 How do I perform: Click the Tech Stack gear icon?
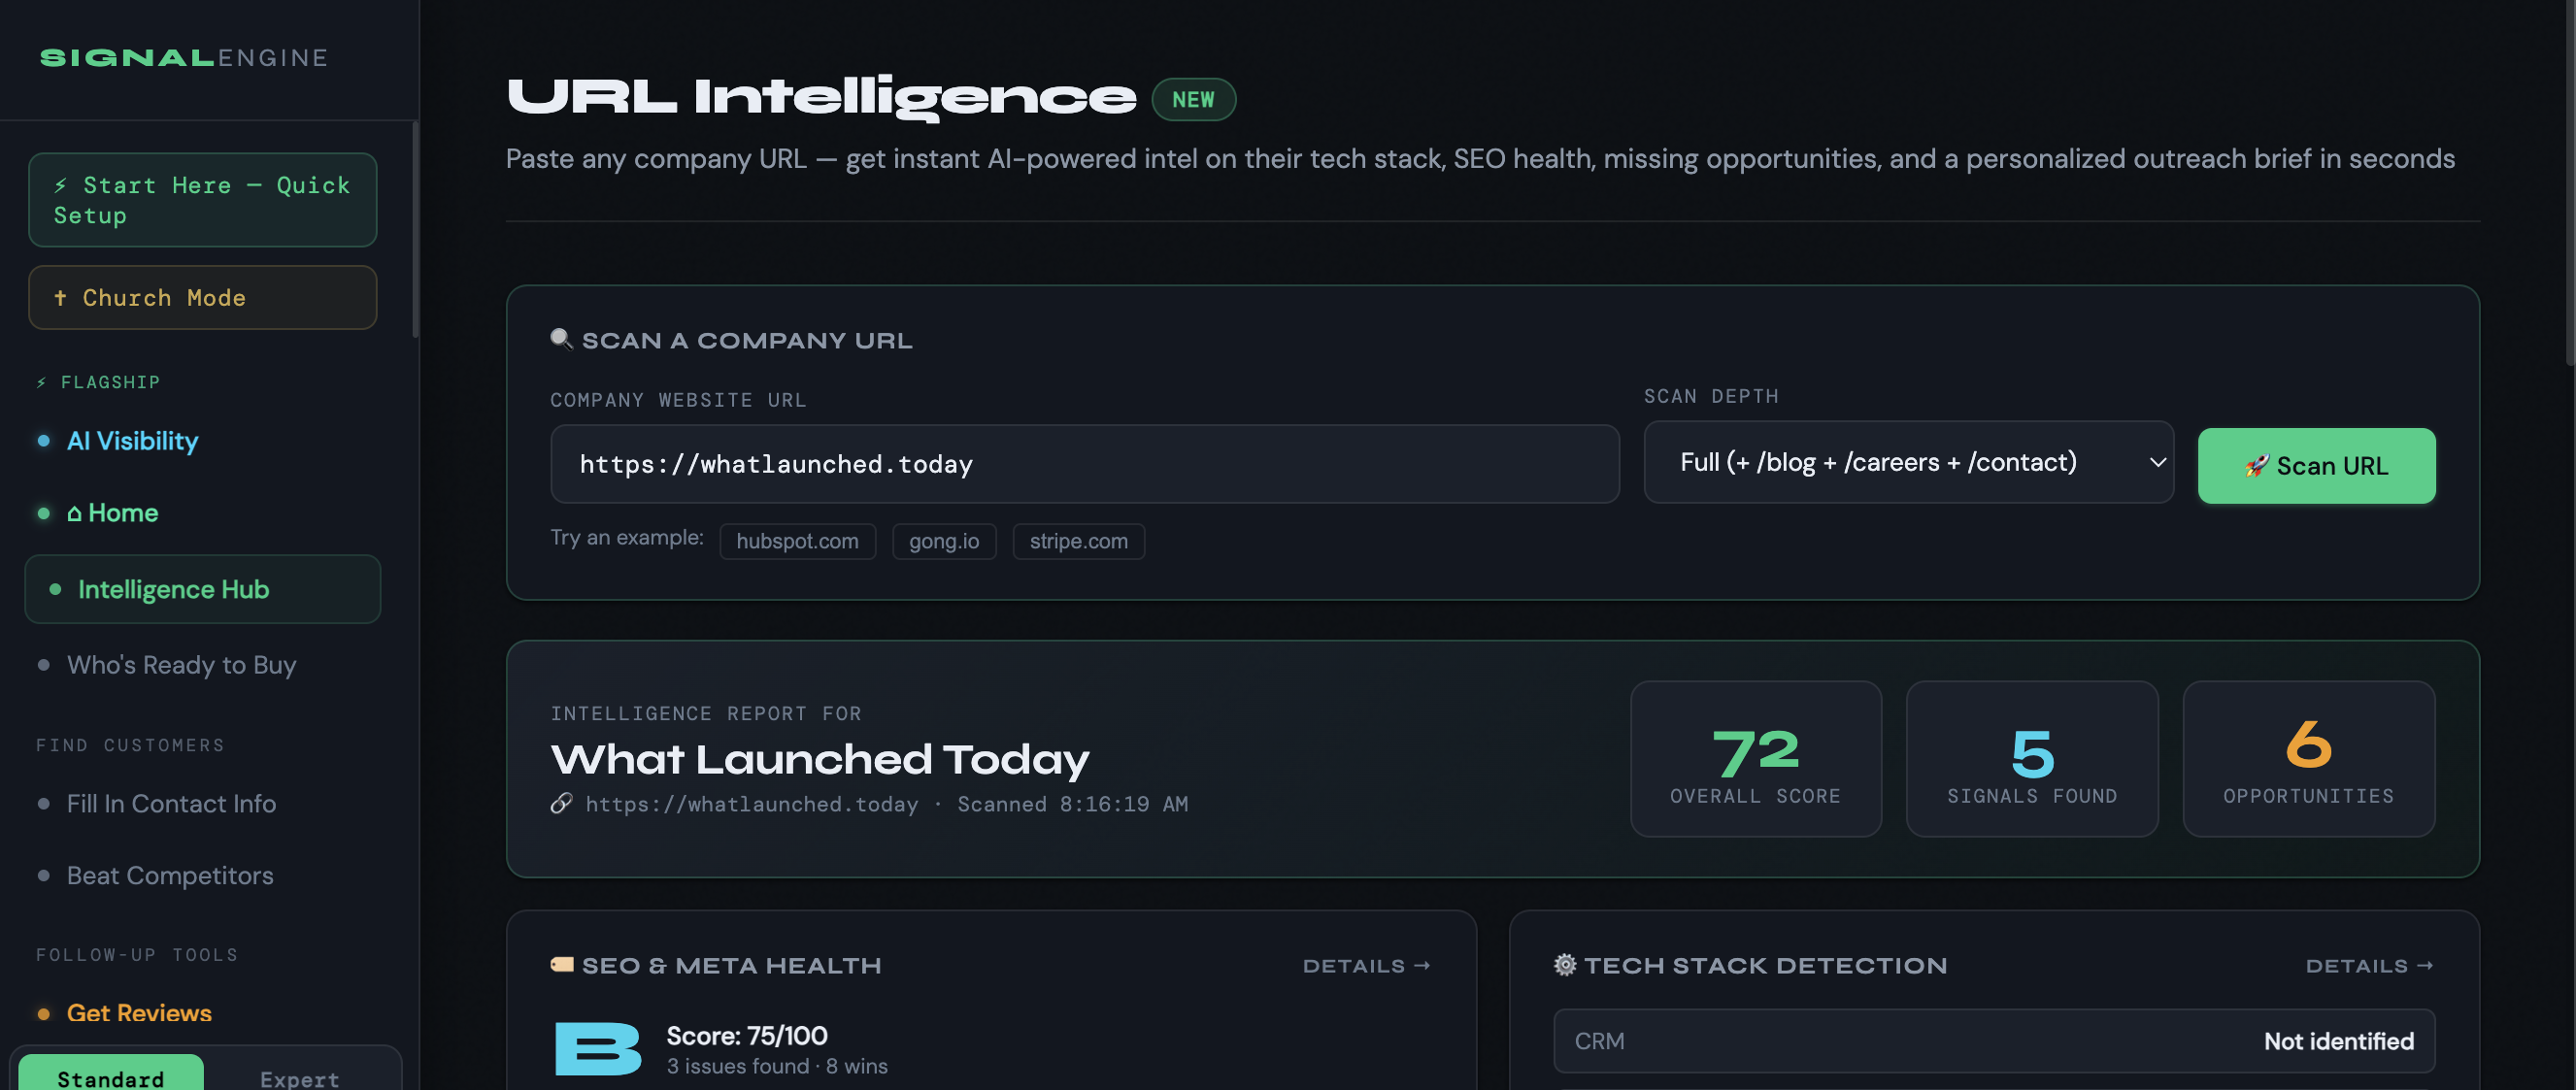tap(1565, 965)
